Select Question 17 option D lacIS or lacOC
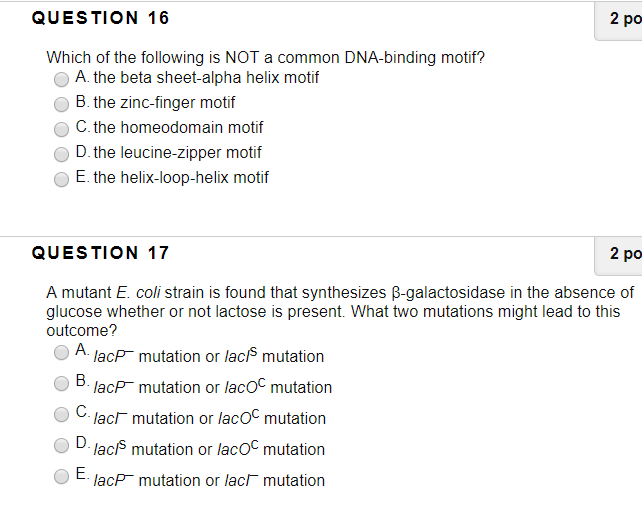642x512 pixels. [x=61, y=446]
